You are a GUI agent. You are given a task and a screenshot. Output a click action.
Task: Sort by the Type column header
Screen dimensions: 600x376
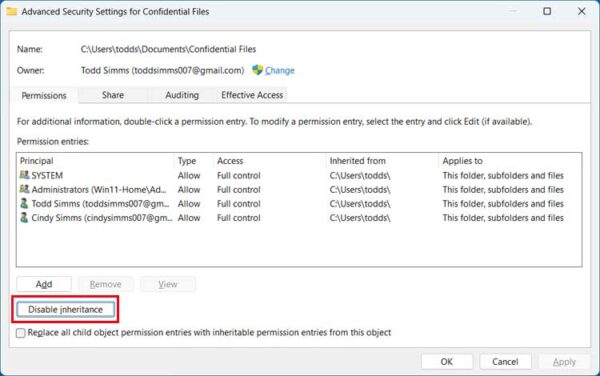(x=194, y=161)
